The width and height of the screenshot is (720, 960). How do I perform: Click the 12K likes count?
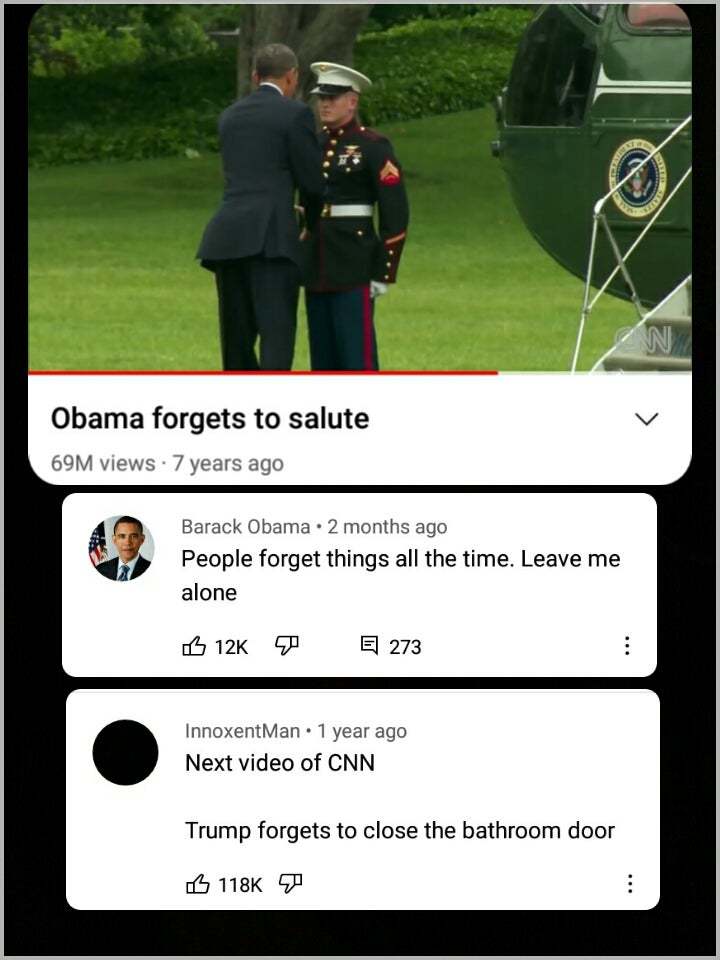[x=231, y=647]
